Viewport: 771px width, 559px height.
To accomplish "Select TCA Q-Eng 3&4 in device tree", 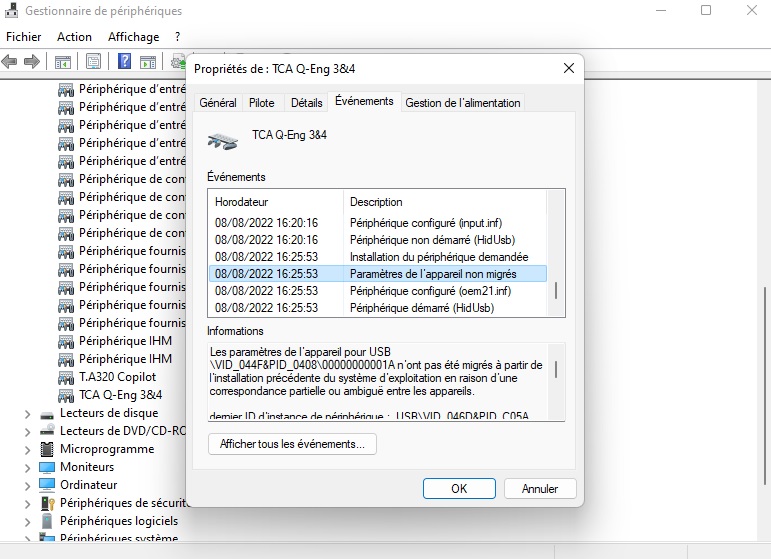I will pyautogui.click(x=120, y=395).
